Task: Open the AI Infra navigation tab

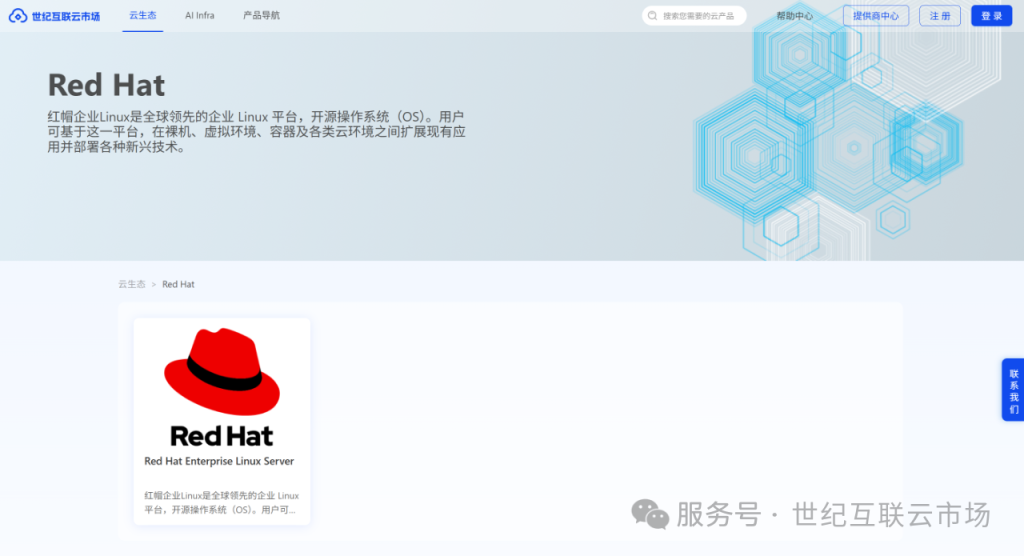Action: tap(199, 16)
